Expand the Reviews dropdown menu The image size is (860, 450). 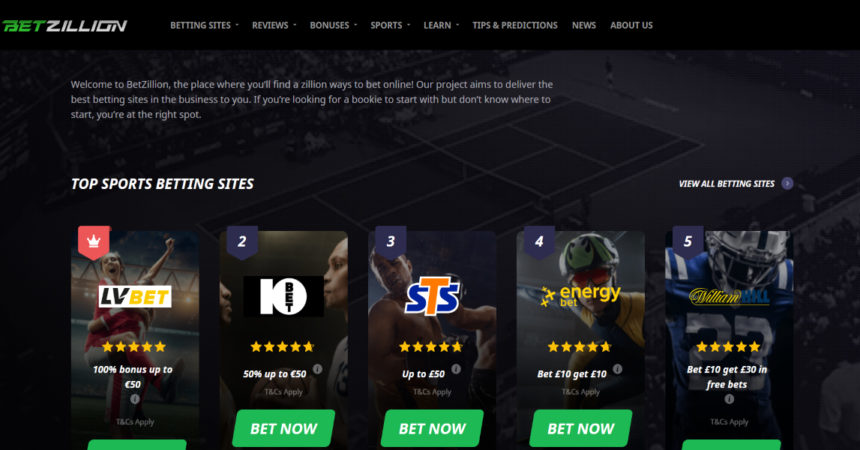point(274,25)
